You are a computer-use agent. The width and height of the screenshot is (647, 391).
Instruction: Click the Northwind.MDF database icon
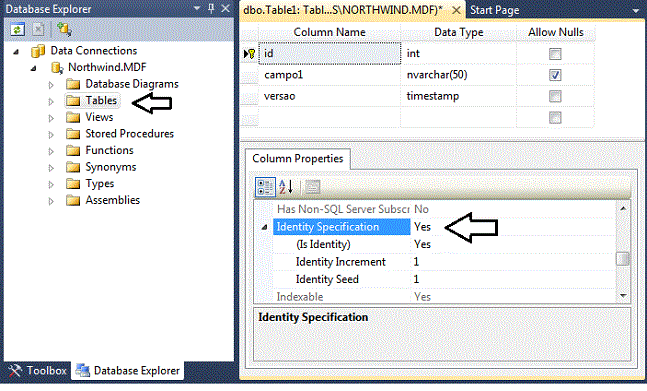pyautogui.click(x=57, y=67)
